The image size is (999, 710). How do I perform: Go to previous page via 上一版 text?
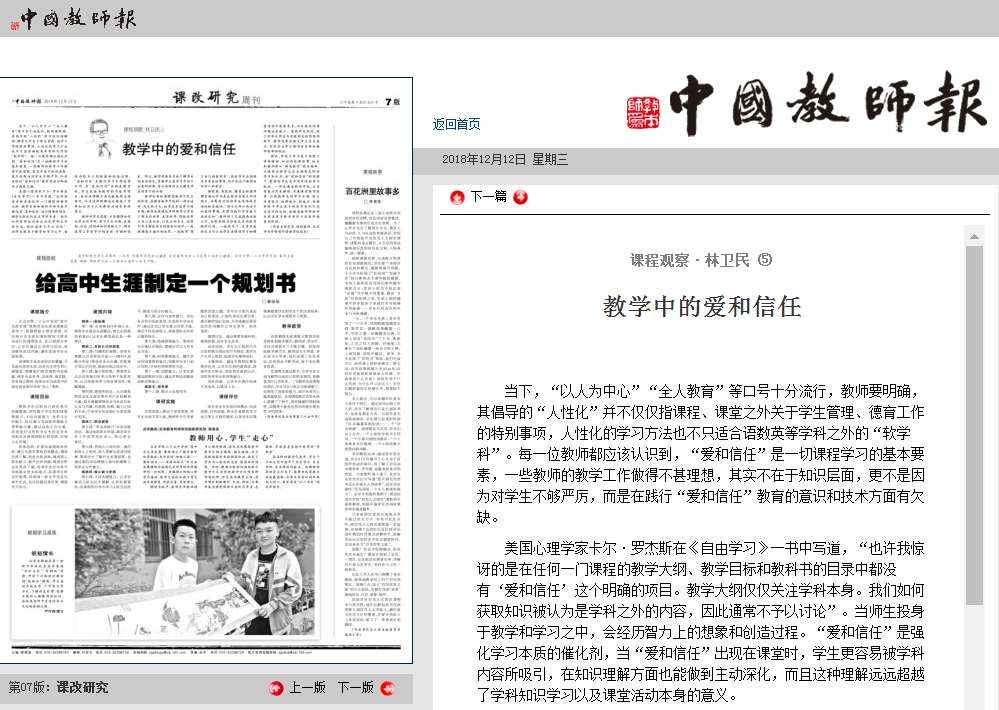(307, 688)
